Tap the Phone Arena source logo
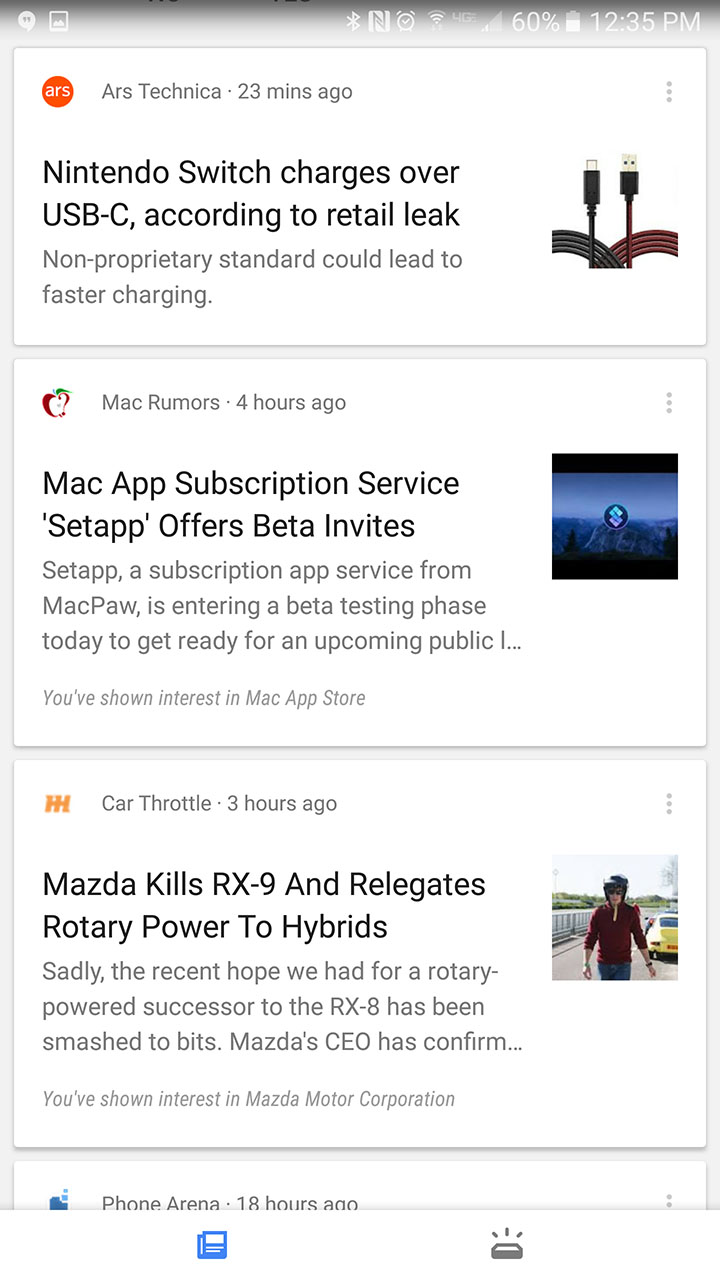 coord(59,1199)
